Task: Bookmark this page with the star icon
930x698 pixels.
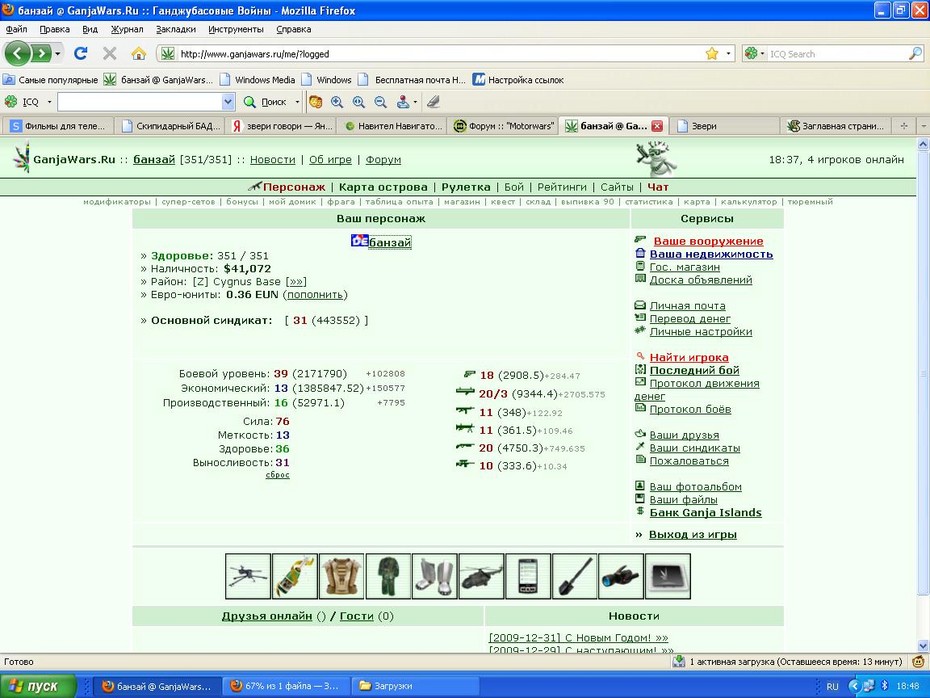Action: [712, 54]
